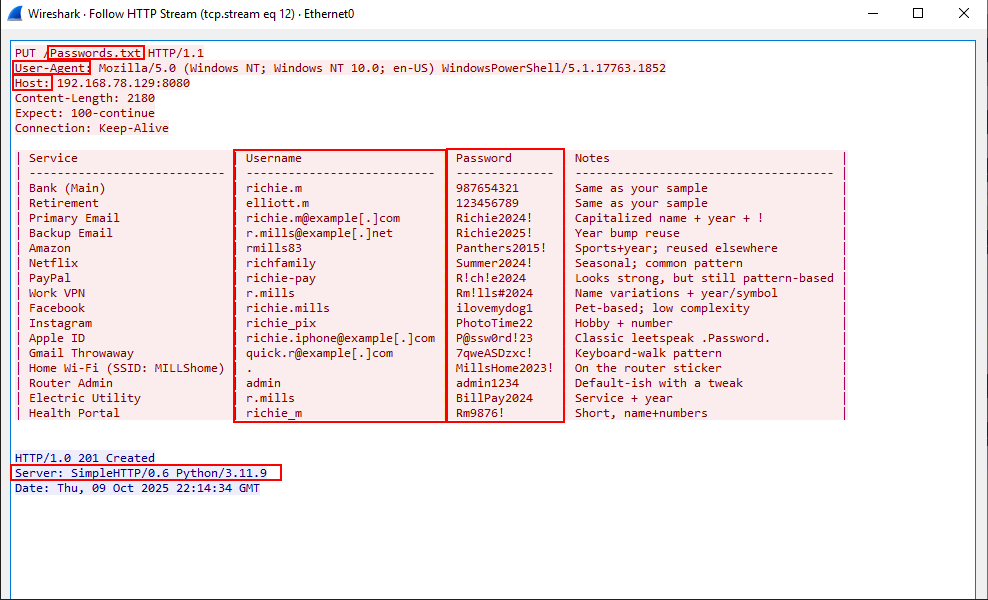
Task: Click note 'Keyboard-walk pattern'
Action: pos(648,354)
